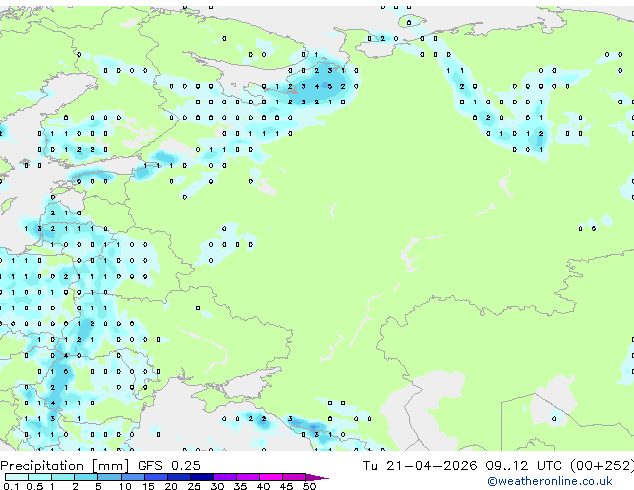The height and width of the screenshot is (490, 634).
Task: Click the '09..12 UTC' time range text
Action: point(524,465)
